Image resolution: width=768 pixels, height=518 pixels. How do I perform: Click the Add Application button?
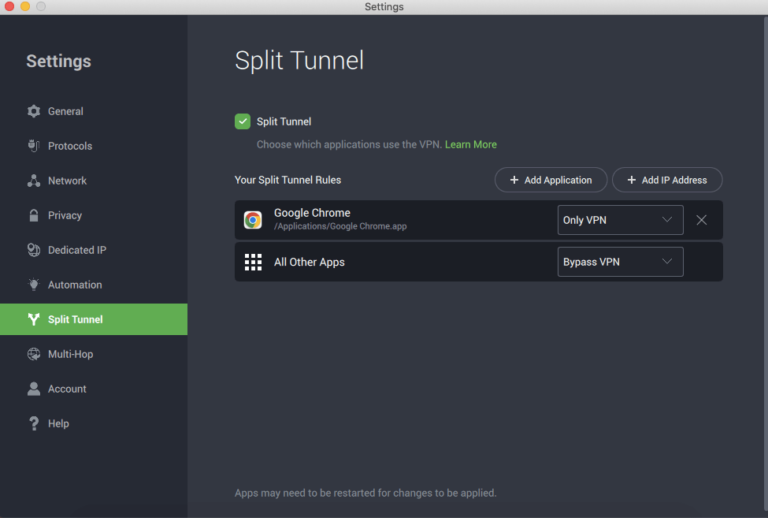pos(550,180)
